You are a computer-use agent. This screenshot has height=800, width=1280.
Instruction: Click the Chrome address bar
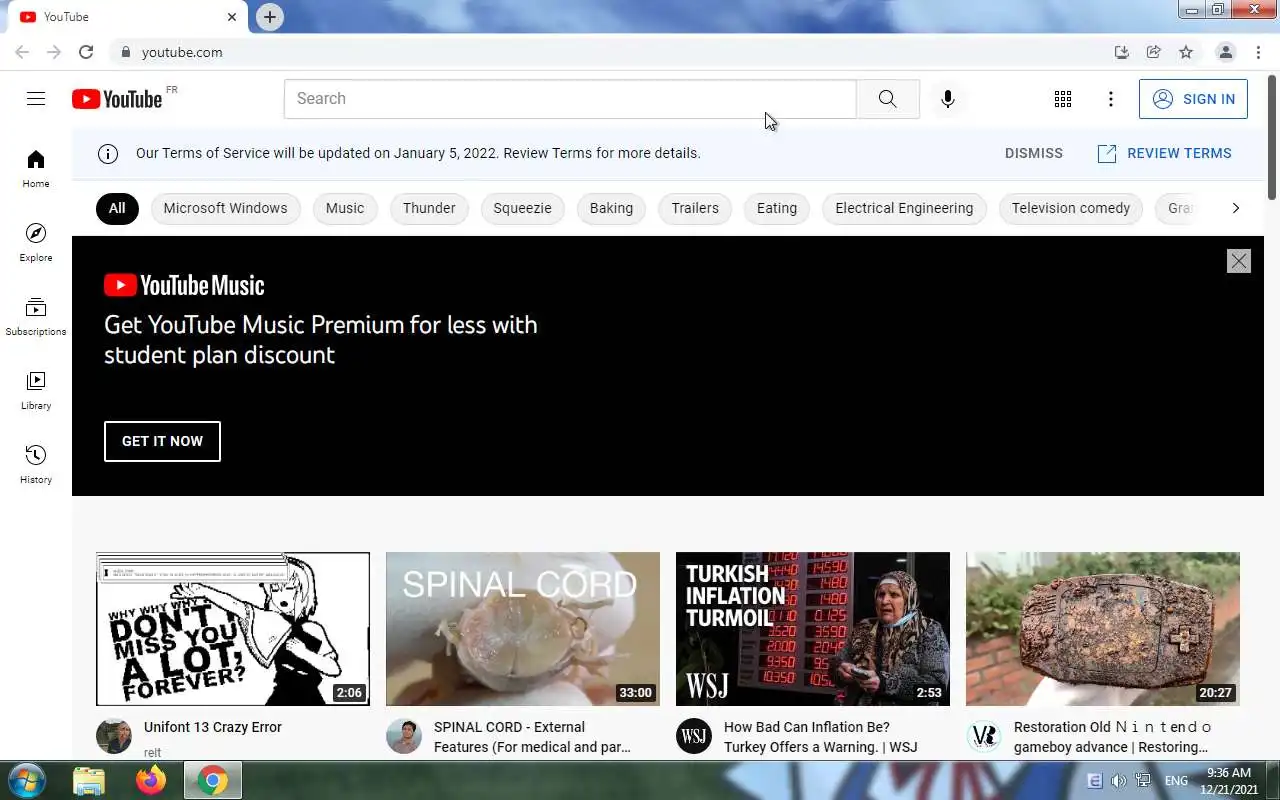[x=610, y=52]
